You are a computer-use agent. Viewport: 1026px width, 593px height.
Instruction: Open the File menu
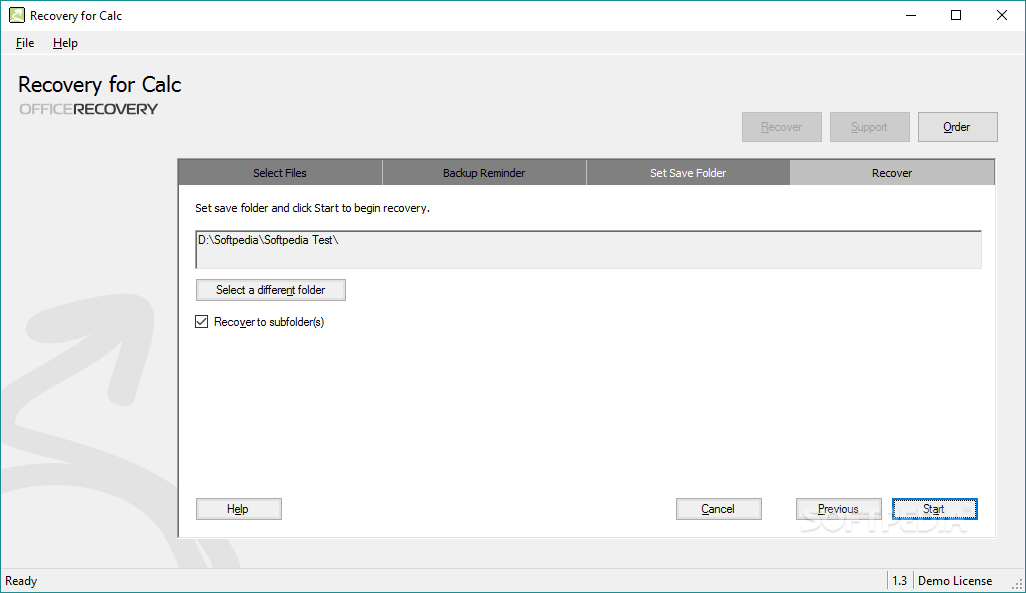25,43
